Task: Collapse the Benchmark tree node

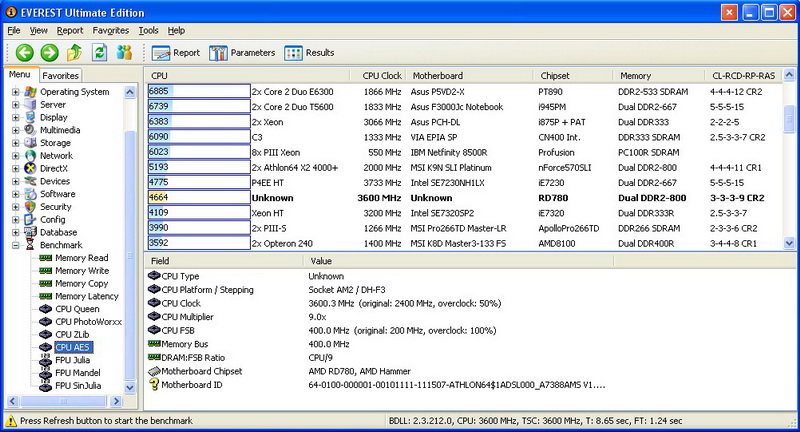Action: 15,245
